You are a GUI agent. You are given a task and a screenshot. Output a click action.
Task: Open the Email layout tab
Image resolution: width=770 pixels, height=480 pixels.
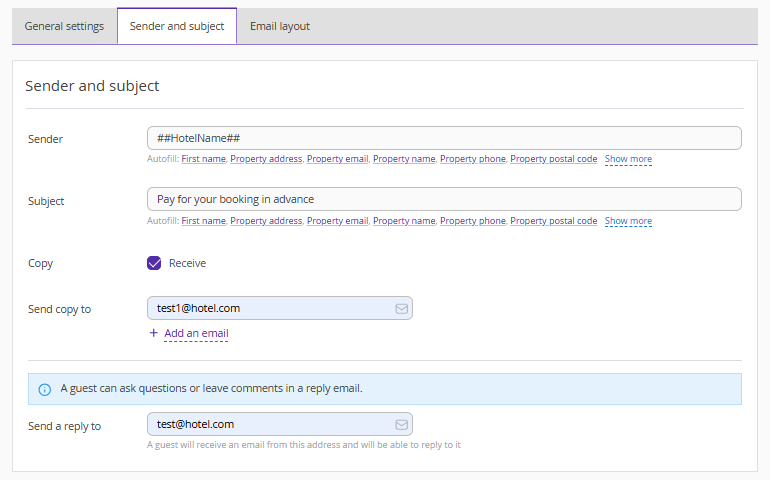click(x=280, y=26)
